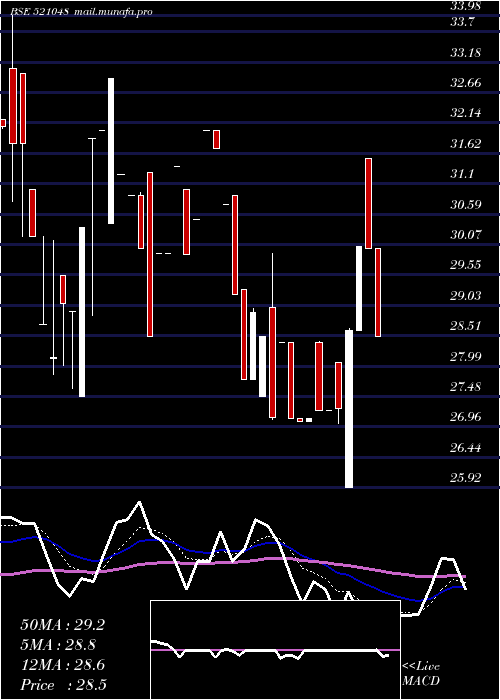Click the 27.48 price level label
This screenshot has height=700, width=500.
(466, 387)
